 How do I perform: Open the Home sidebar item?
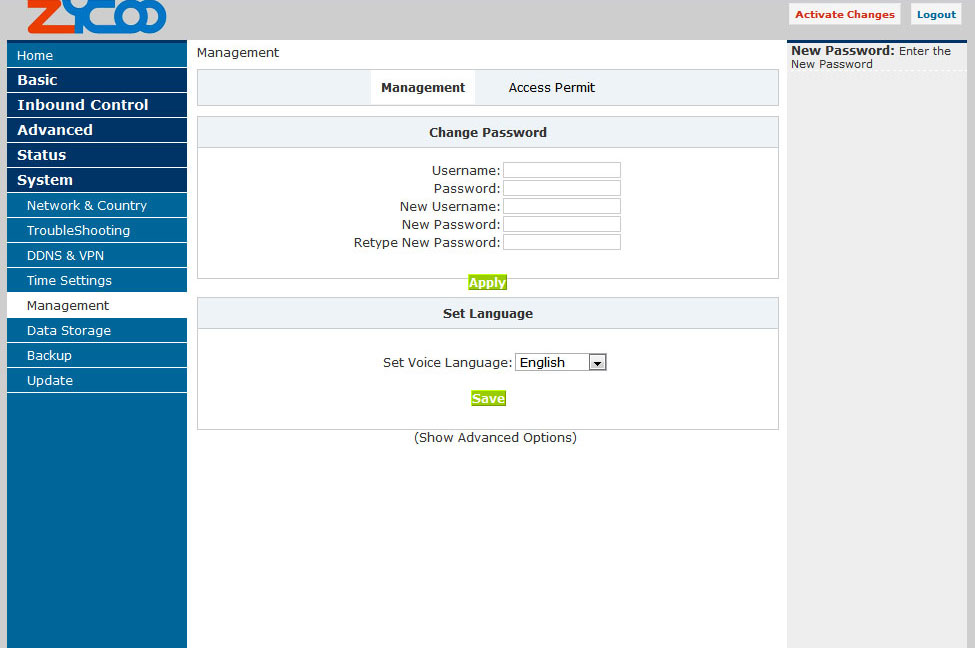tap(35, 55)
